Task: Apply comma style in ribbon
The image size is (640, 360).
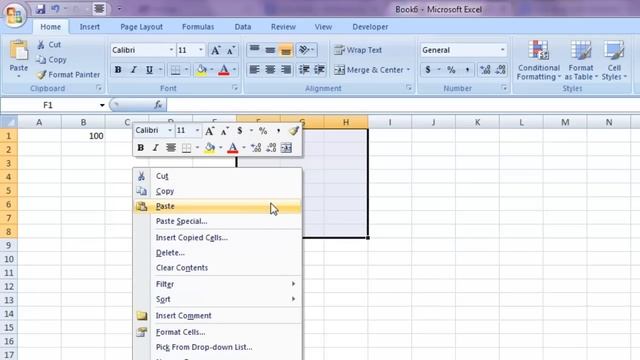Action: pyautogui.click(x=467, y=70)
